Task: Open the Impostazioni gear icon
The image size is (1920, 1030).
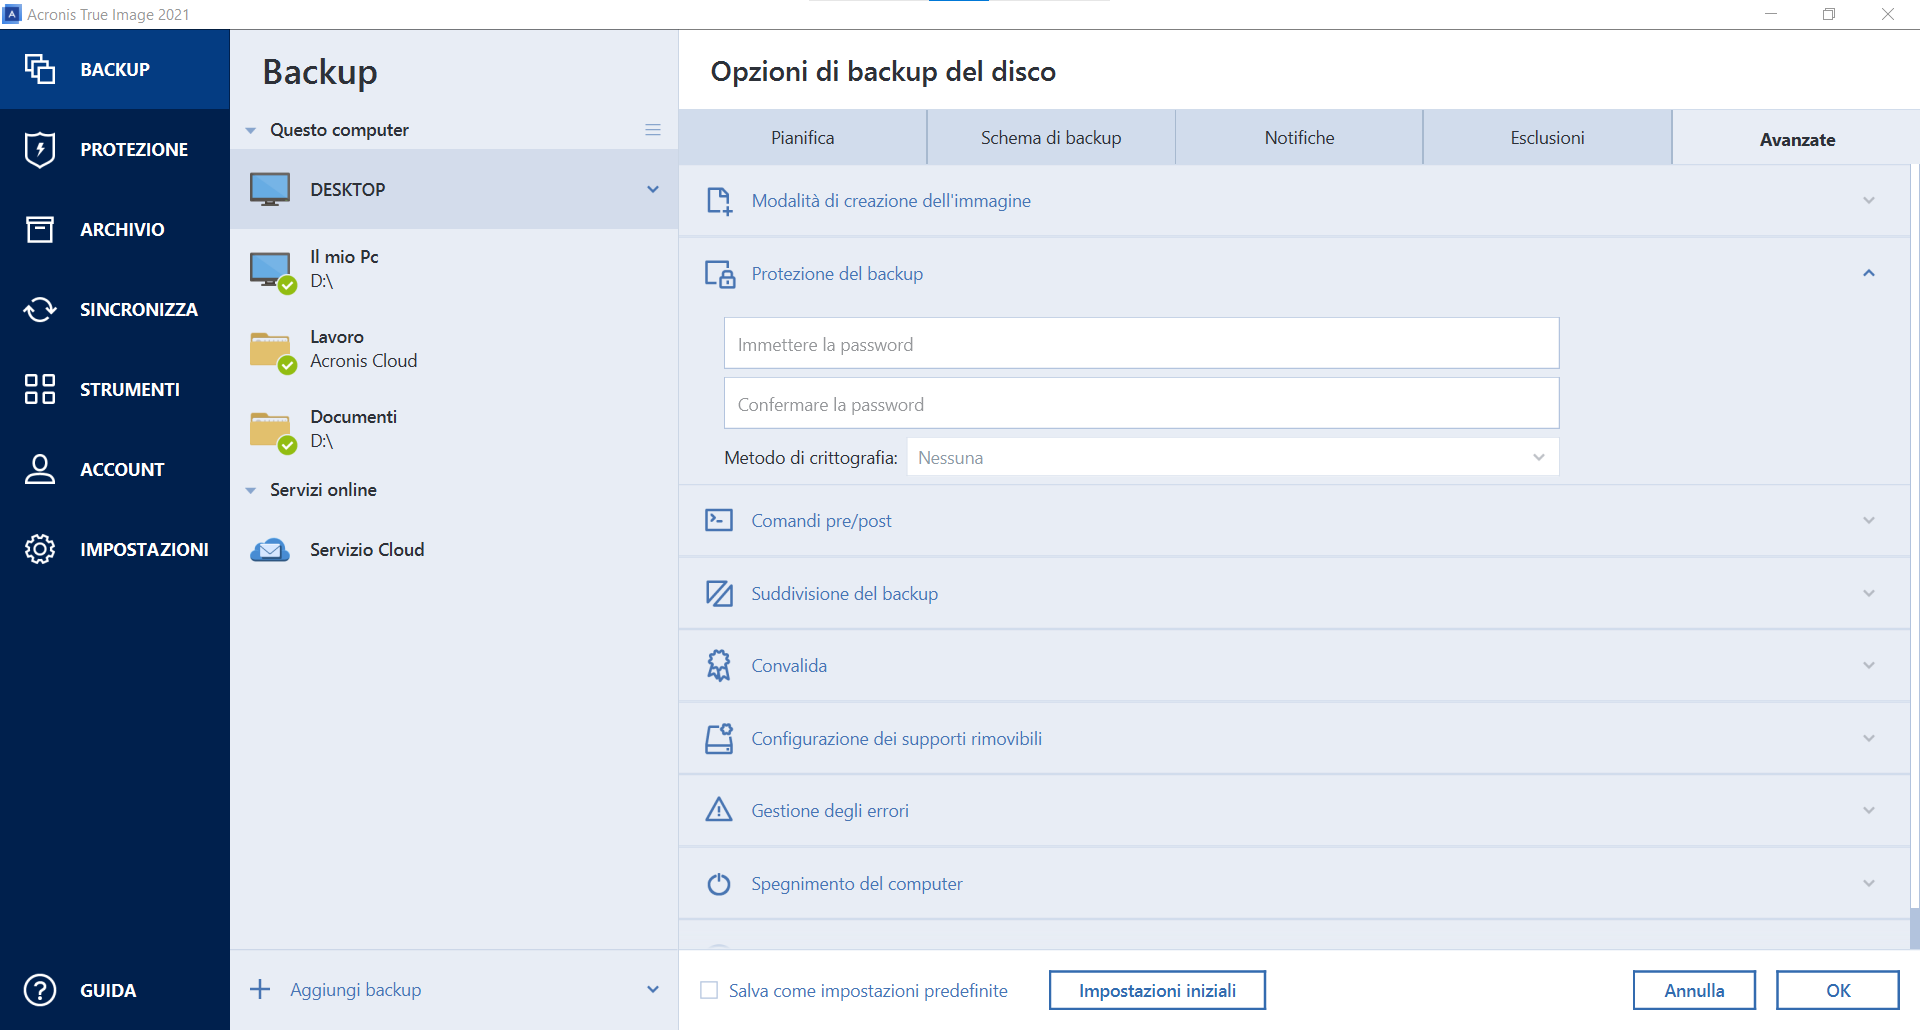Action: click(x=40, y=549)
